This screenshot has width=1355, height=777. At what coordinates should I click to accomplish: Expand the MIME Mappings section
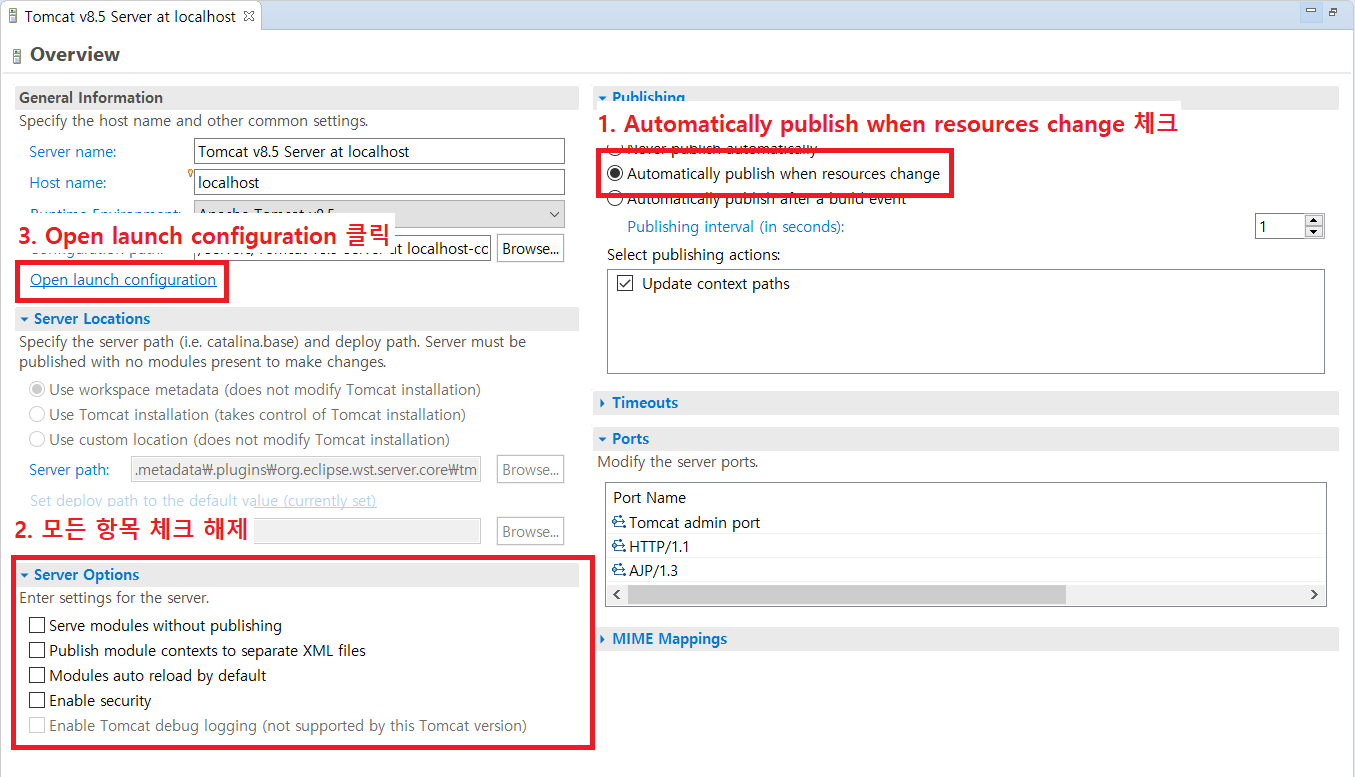(602, 638)
